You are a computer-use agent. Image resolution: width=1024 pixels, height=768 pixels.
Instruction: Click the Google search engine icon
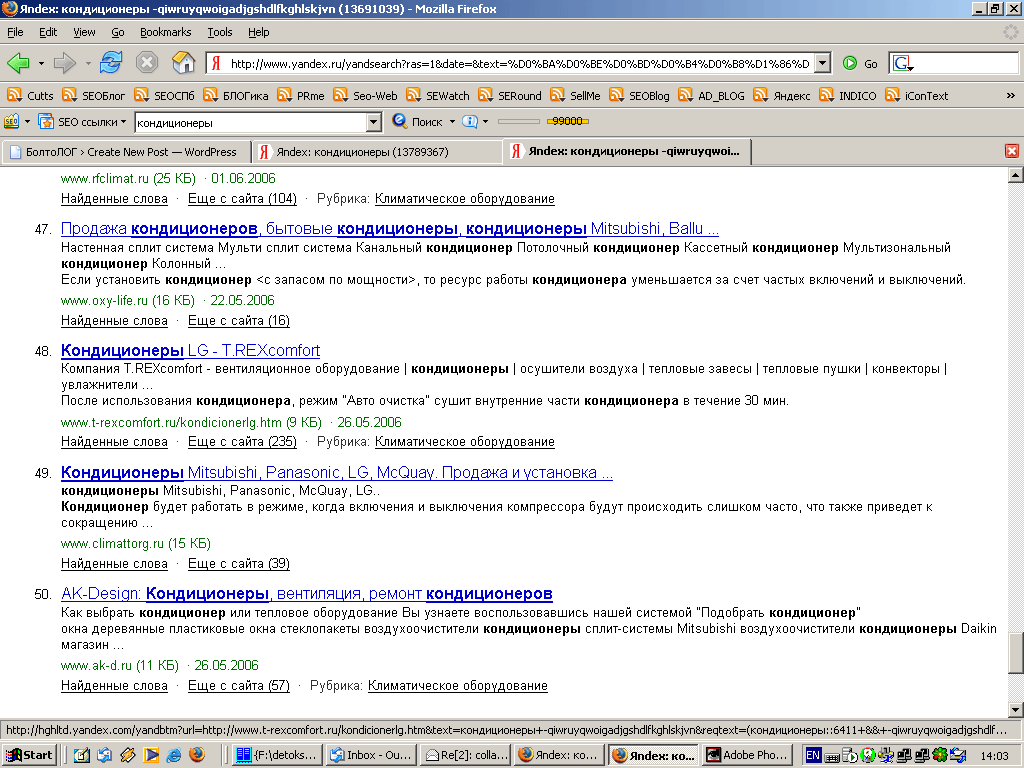pos(903,63)
